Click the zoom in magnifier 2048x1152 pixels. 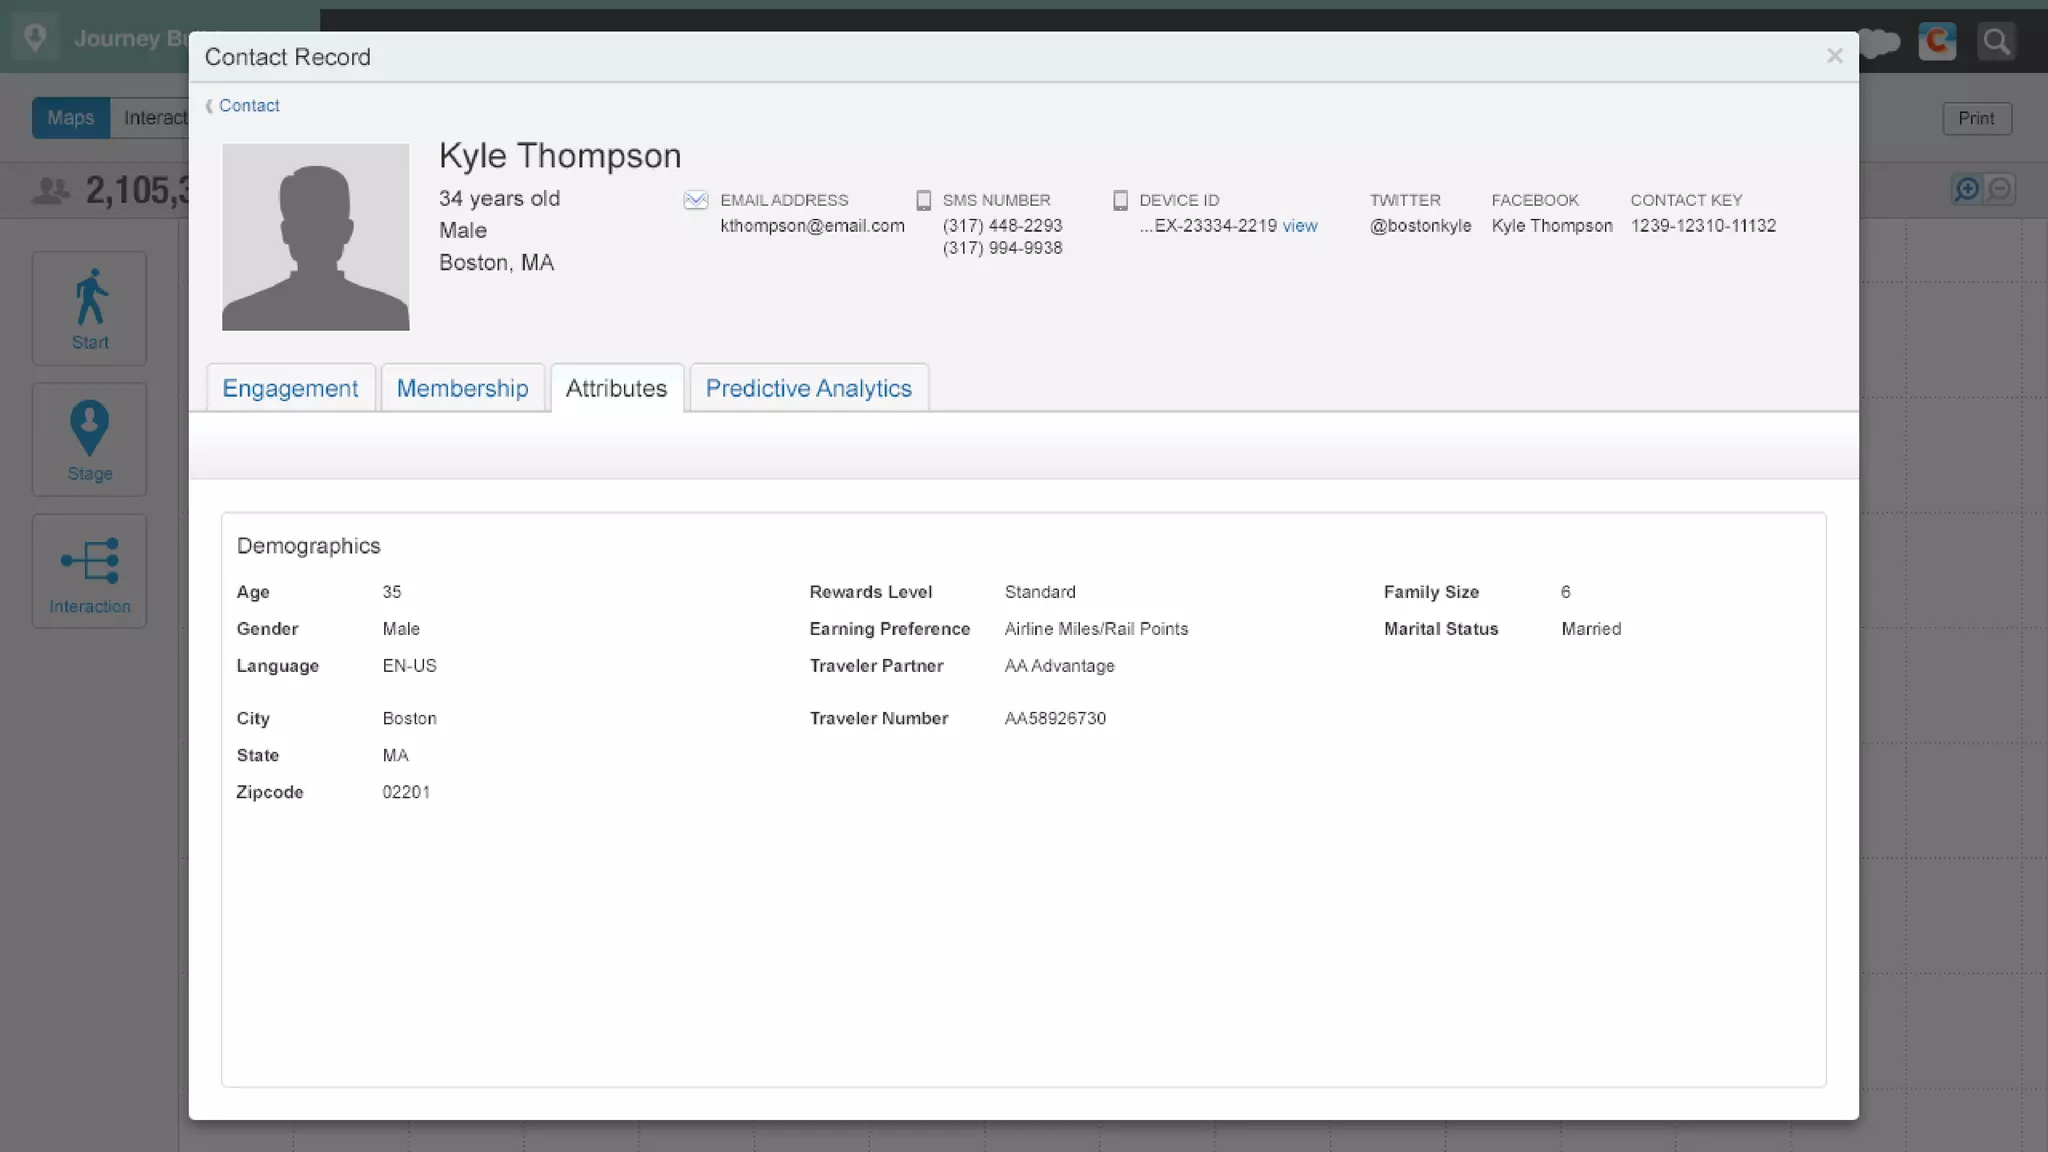coord(1967,189)
